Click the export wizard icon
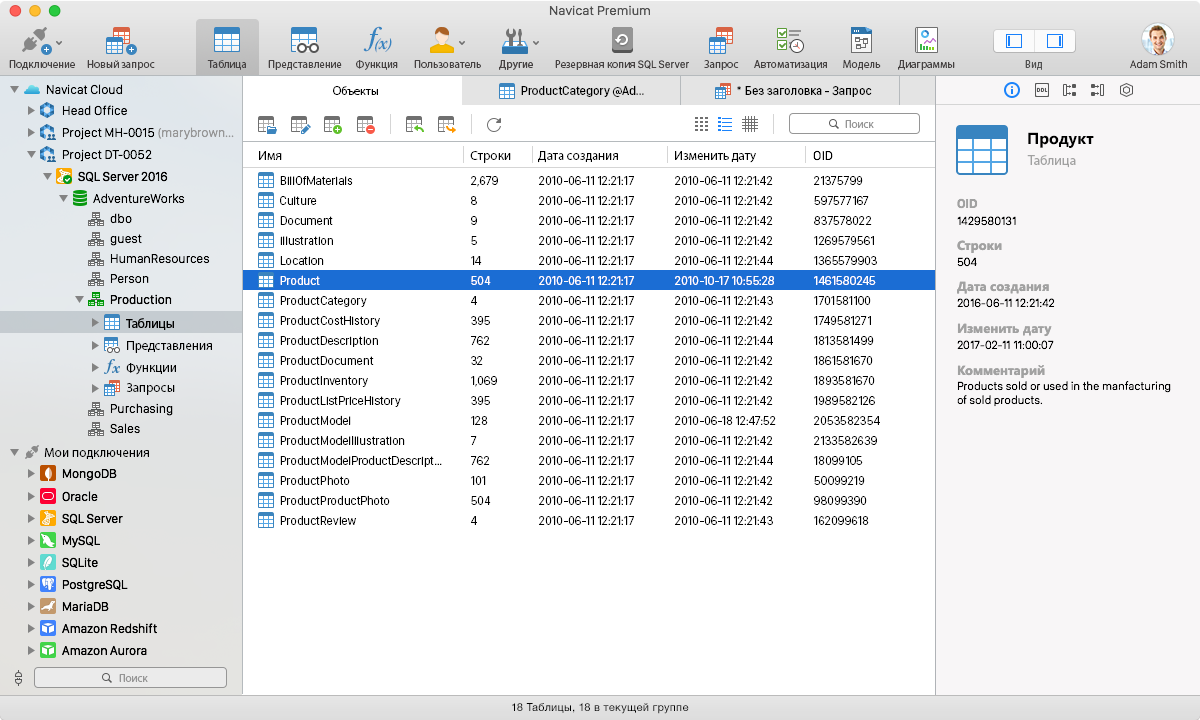This screenshot has width=1200, height=720. pyautogui.click(x=446, y=125)
